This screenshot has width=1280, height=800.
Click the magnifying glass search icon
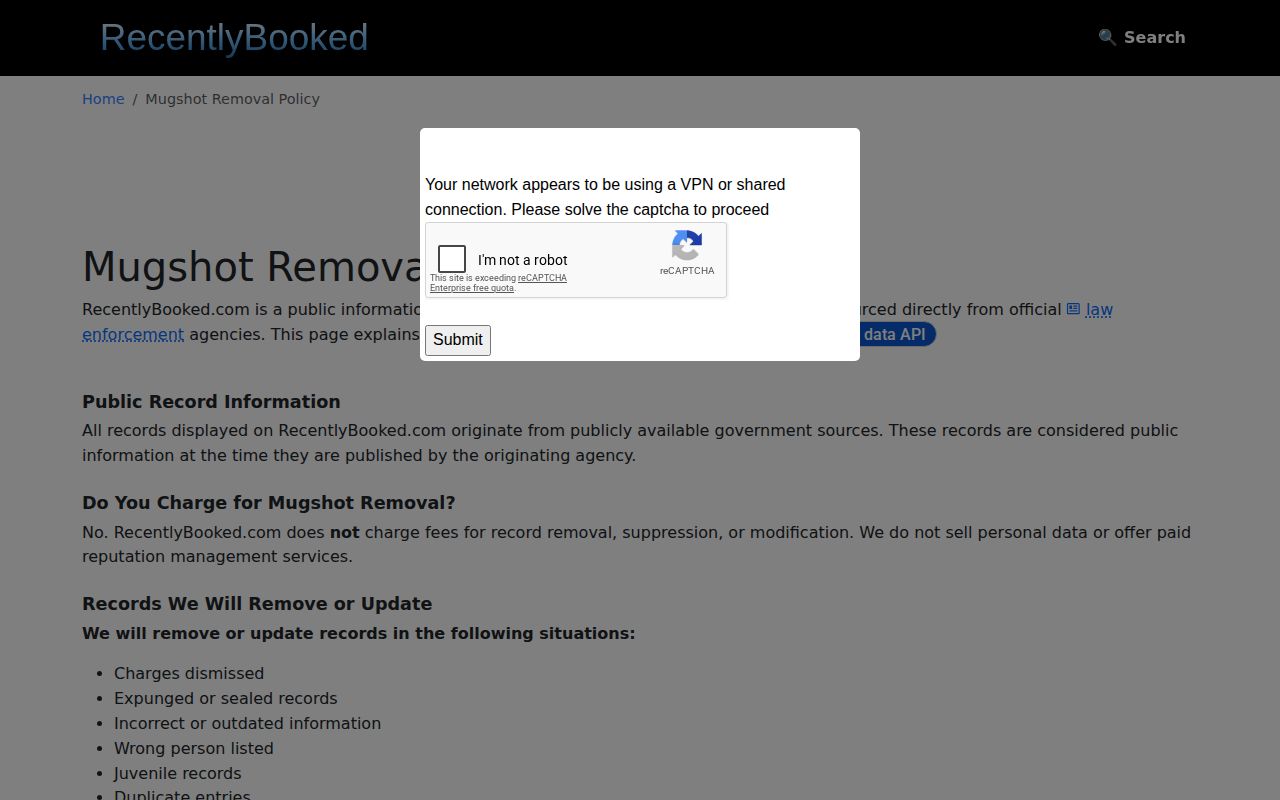click(x=1107, y=37)
